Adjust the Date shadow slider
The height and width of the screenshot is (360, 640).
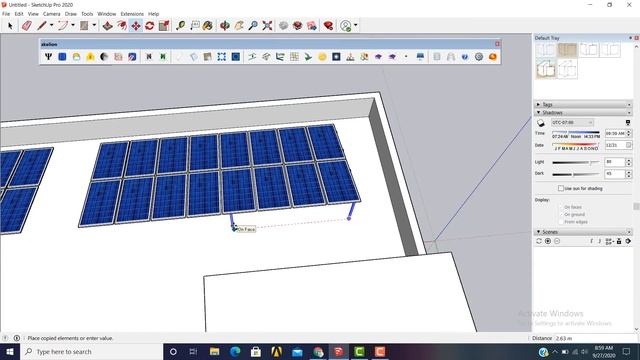tap(576, 144)
